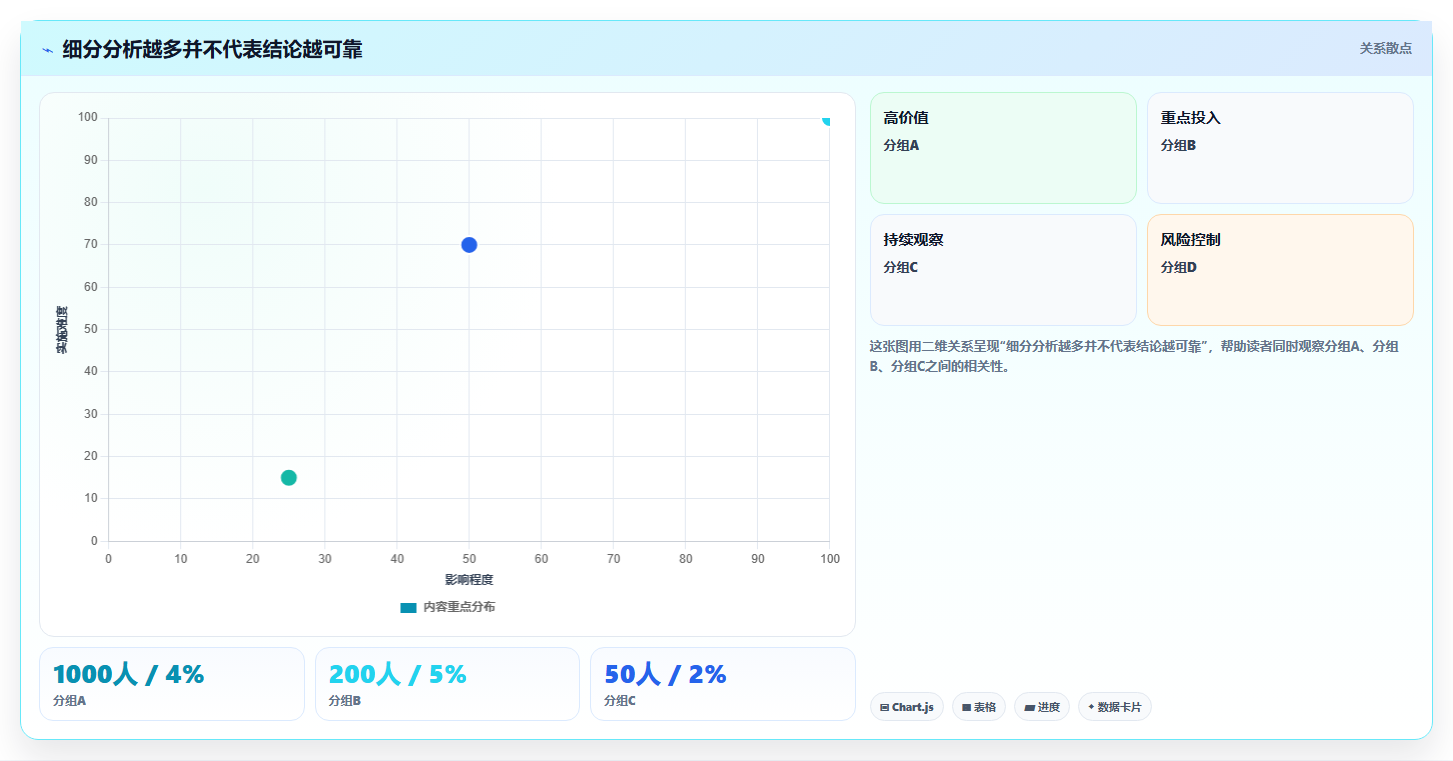Click the main title 细分分析越多并不代表结论越可靠
Viewport: 1453px width, 761px height.
click(212, 49)
